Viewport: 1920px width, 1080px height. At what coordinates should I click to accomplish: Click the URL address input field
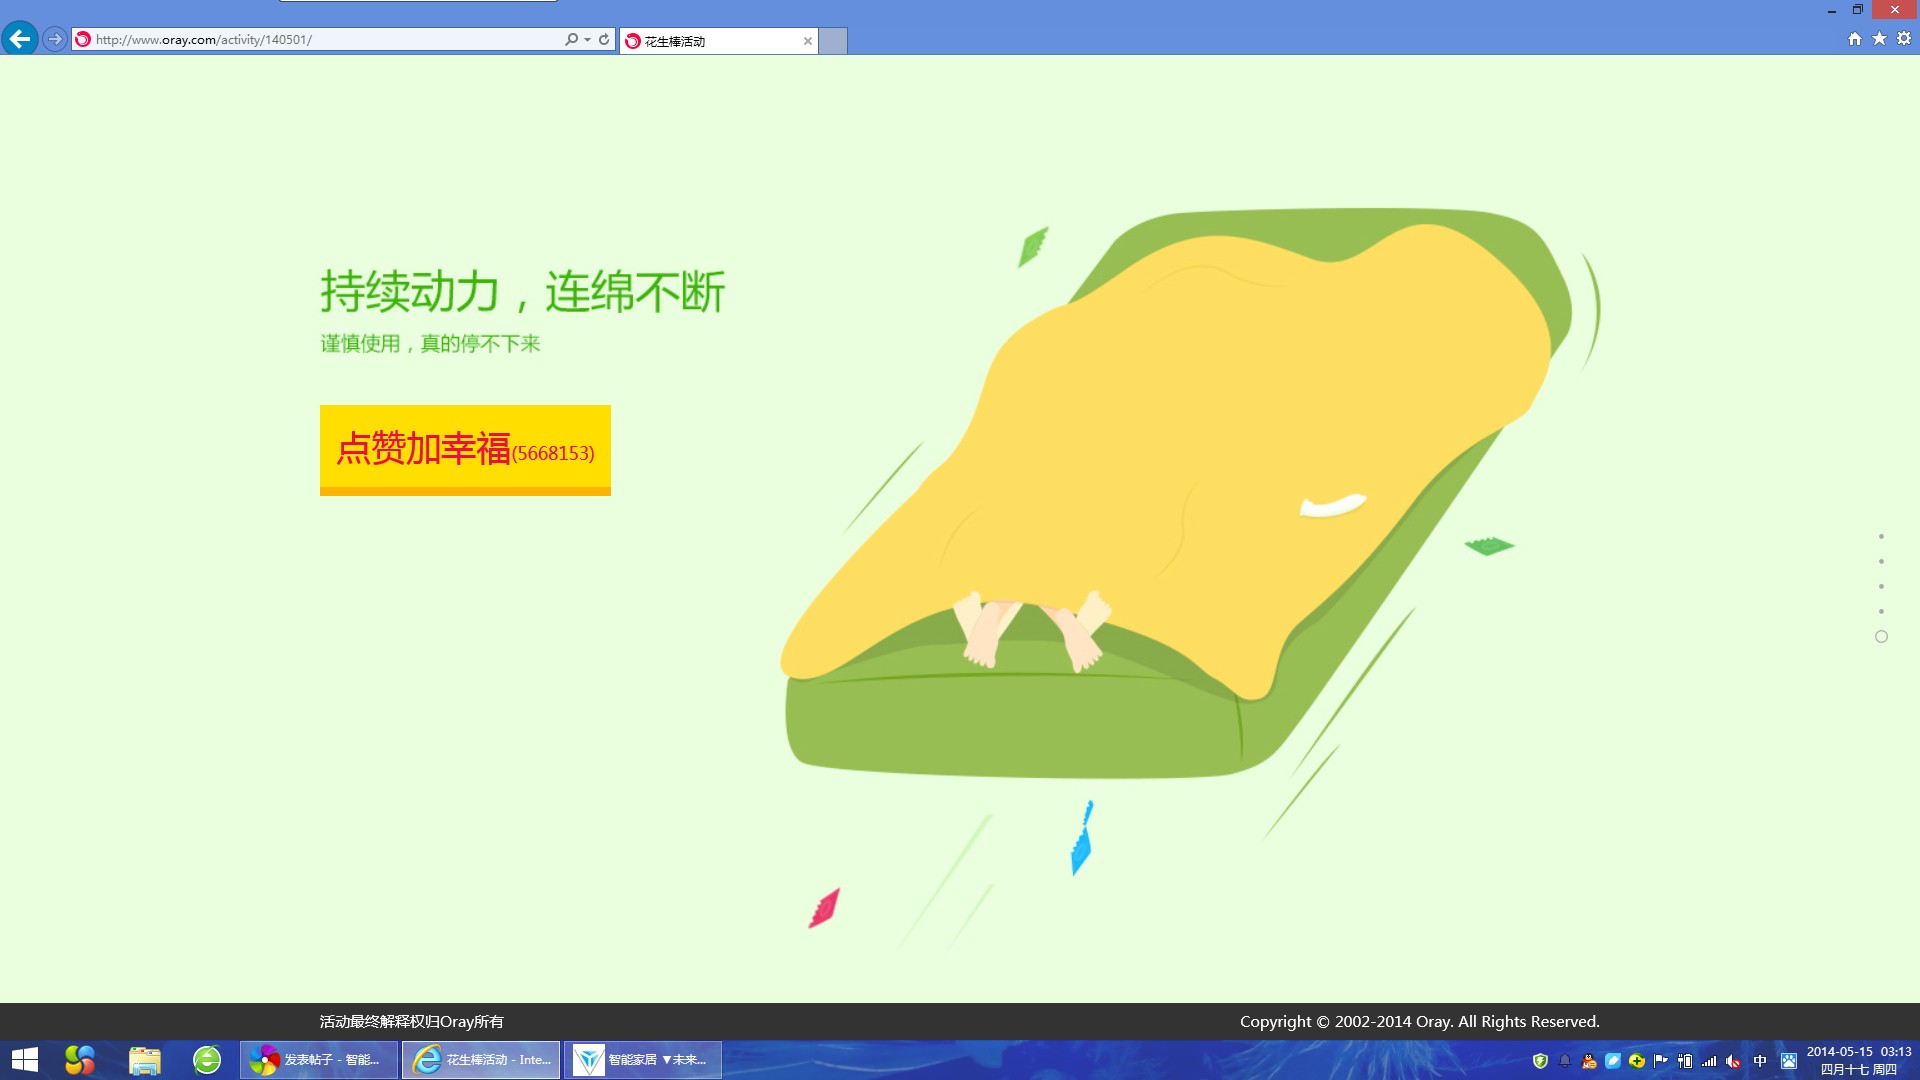[x=320, y=39]
